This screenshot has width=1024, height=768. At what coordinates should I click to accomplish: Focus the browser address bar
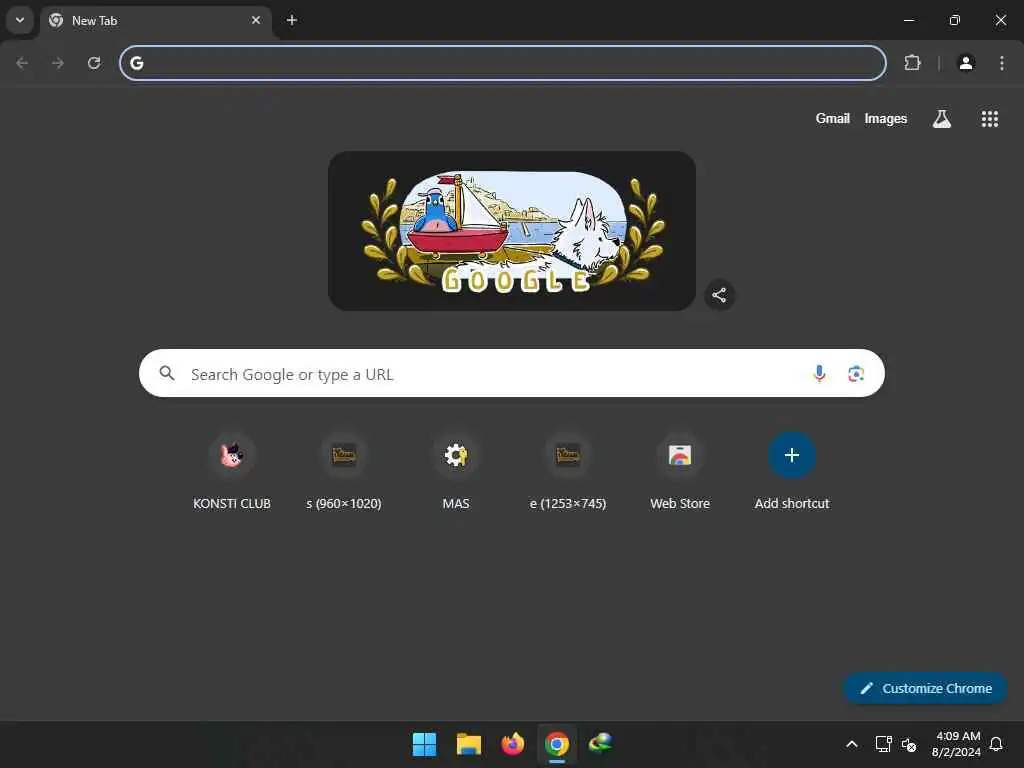coord(502,63)
